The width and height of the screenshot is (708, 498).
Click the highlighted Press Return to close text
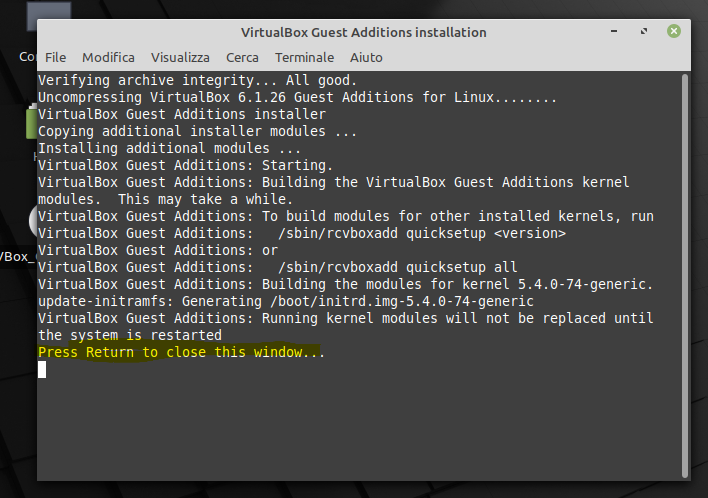click(x=181, y=352)
